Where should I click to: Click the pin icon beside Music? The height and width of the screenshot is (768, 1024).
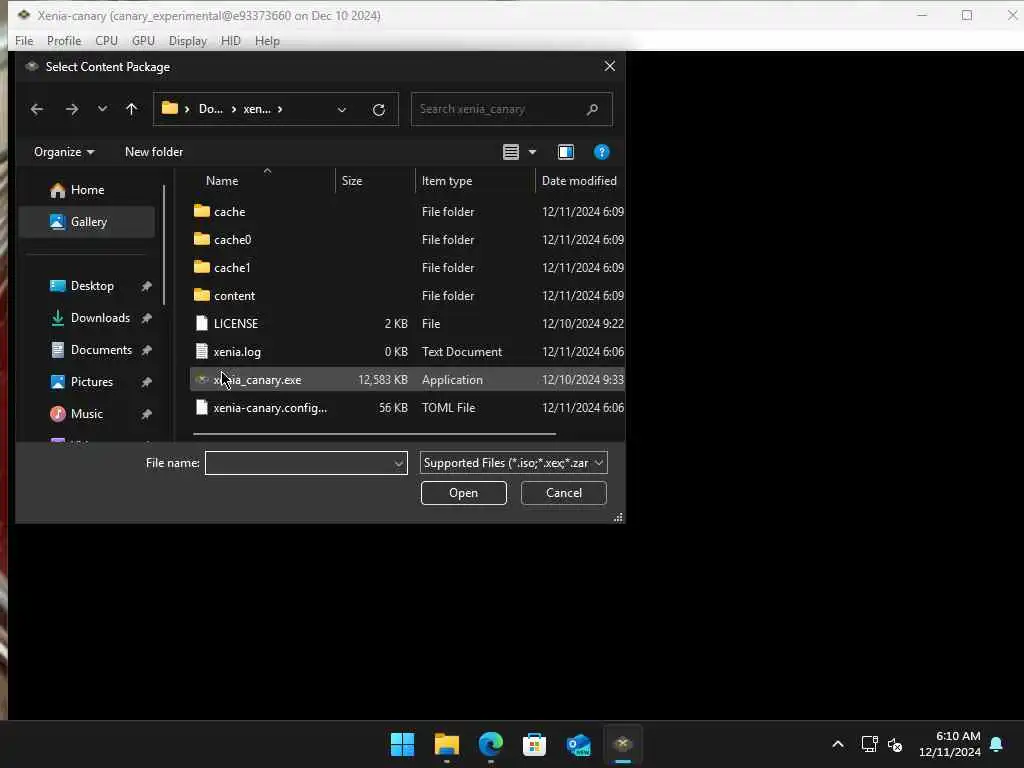click(x=146, y=414)
